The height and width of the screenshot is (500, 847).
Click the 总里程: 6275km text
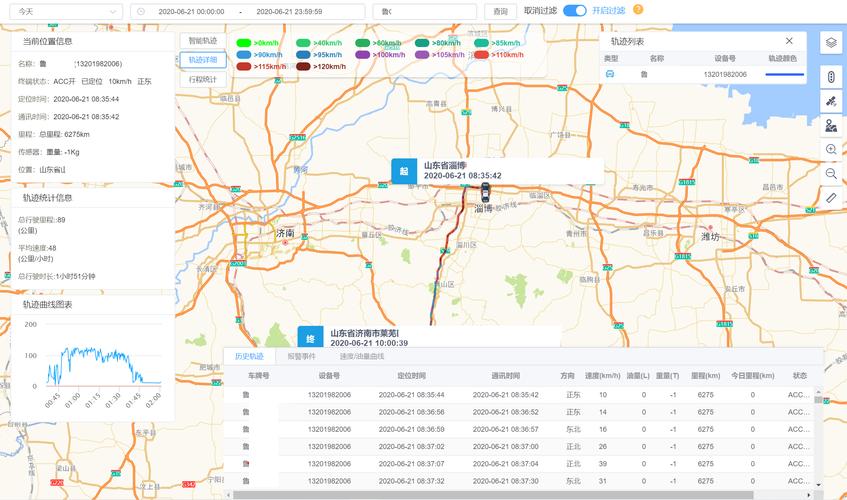pos(64,134)
